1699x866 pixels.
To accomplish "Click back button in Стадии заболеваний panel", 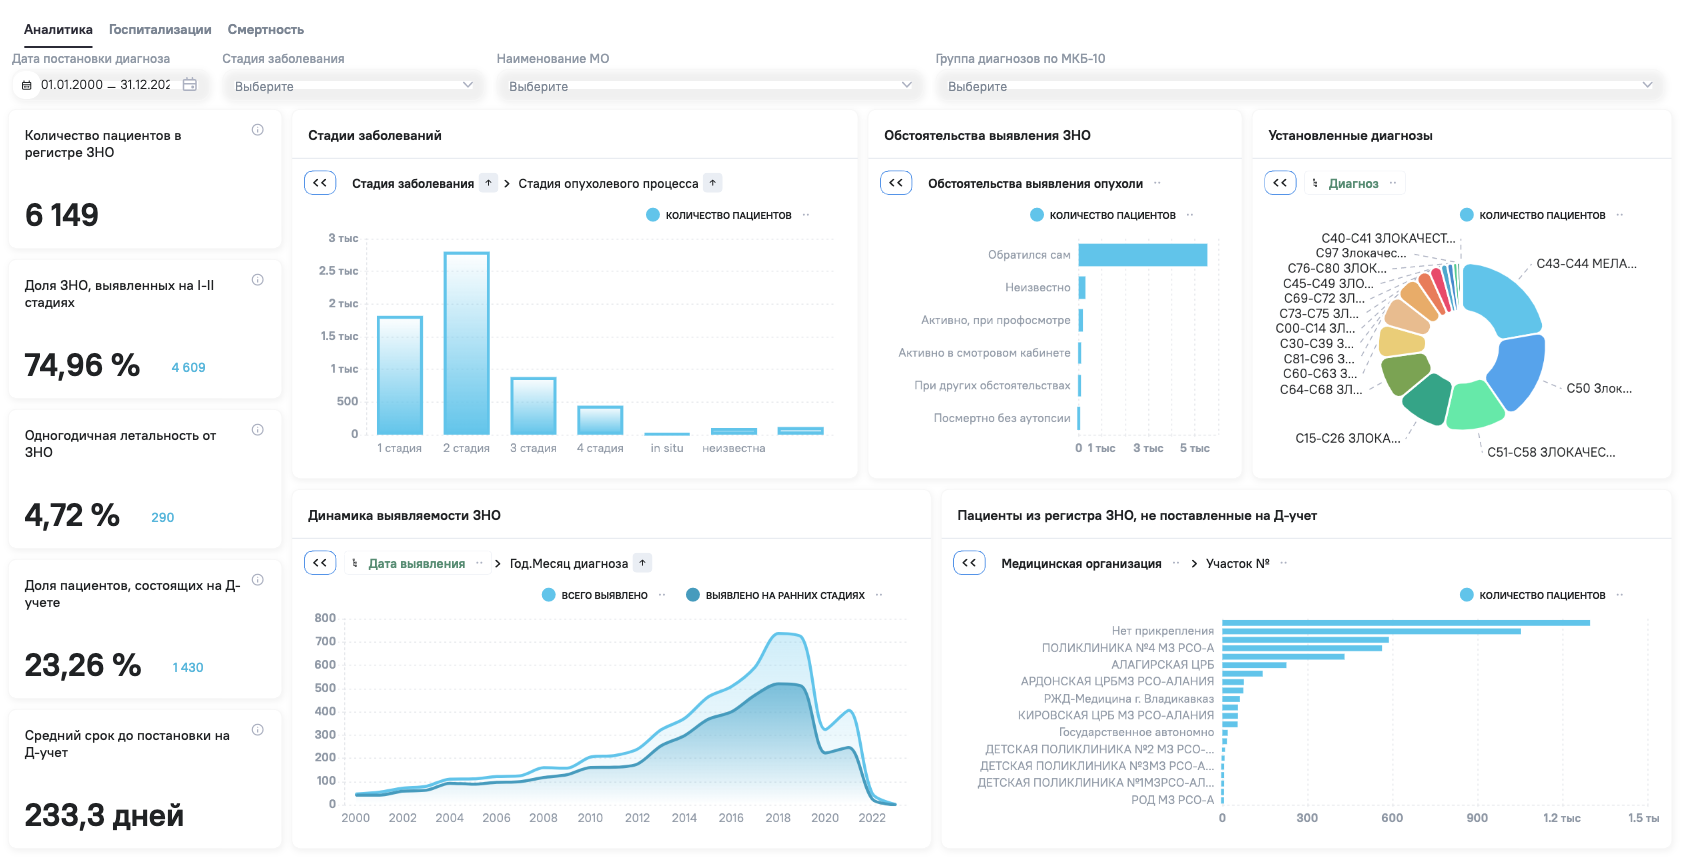I will pyautogui.click(x=320, y=183).
